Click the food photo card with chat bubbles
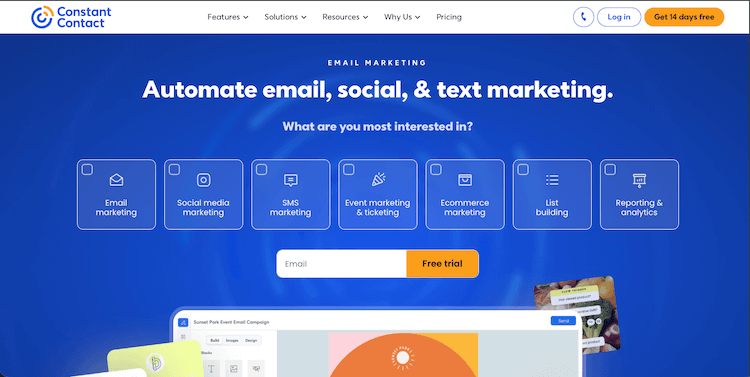750x377 pixels. coord(577,314)
